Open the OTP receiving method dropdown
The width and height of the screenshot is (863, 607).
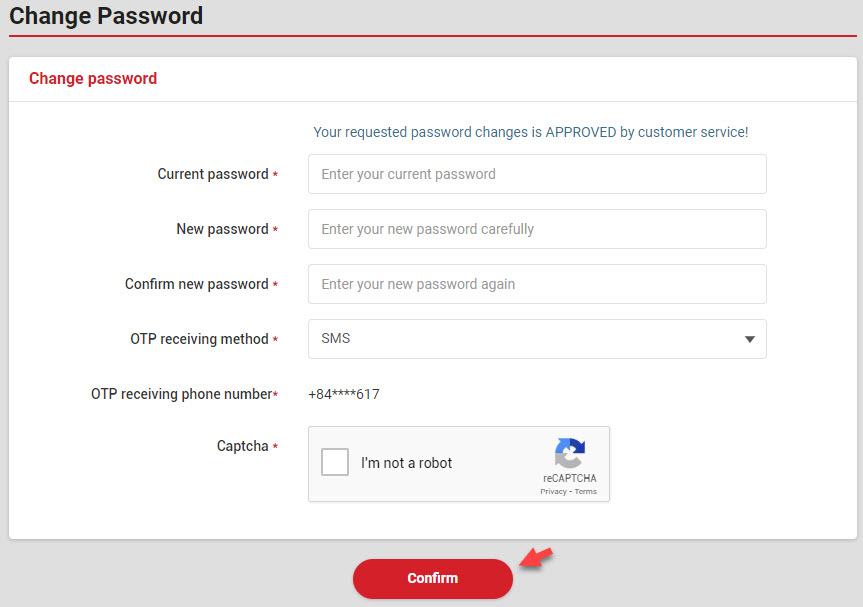point(537,339)
